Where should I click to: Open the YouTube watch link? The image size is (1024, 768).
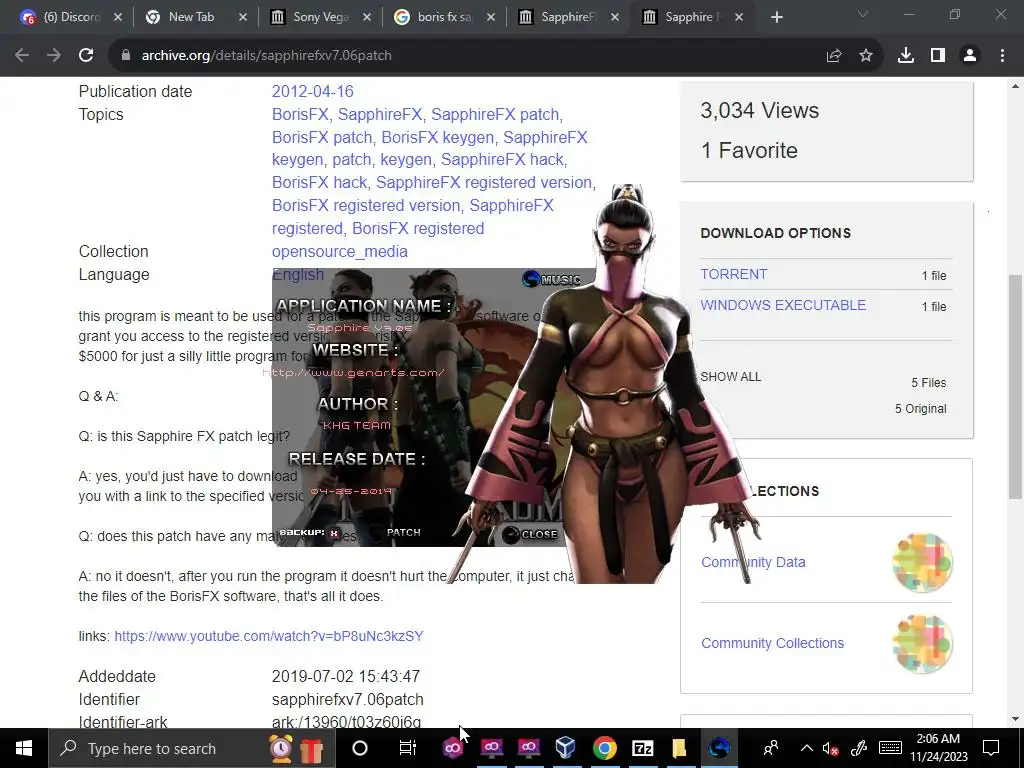[269, 636]
